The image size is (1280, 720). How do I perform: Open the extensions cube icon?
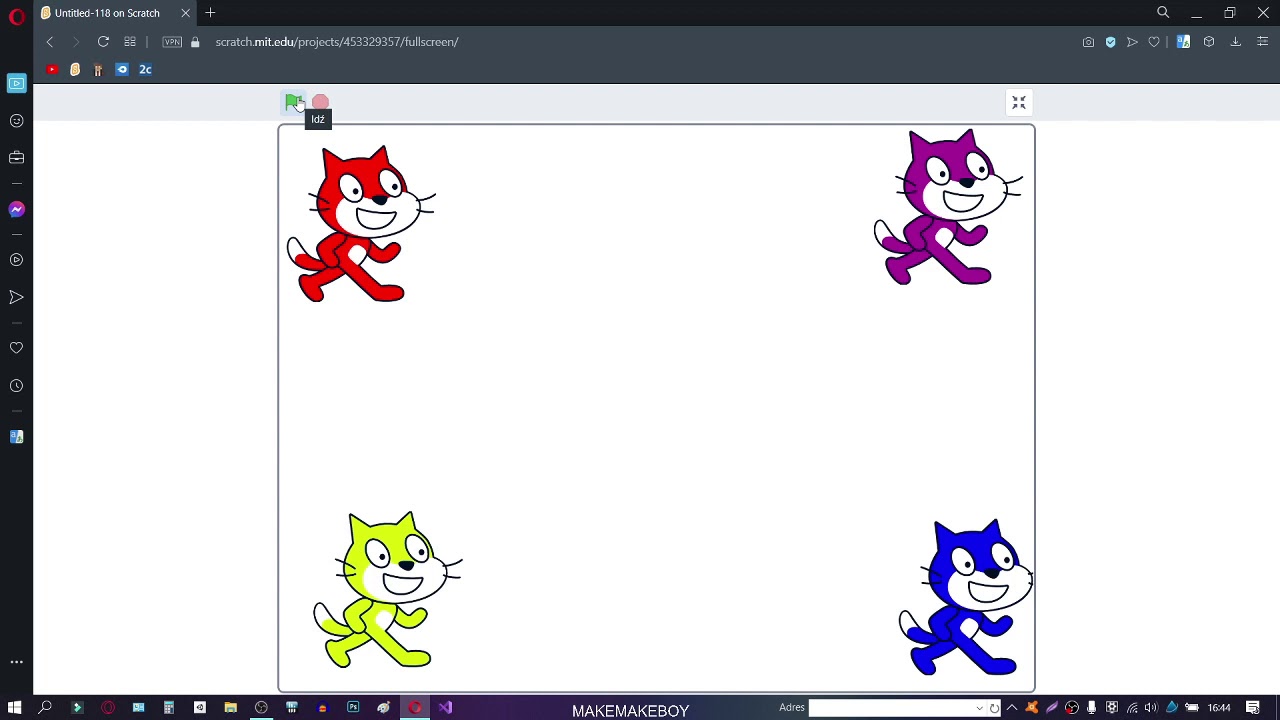(x=1209, y=42)
